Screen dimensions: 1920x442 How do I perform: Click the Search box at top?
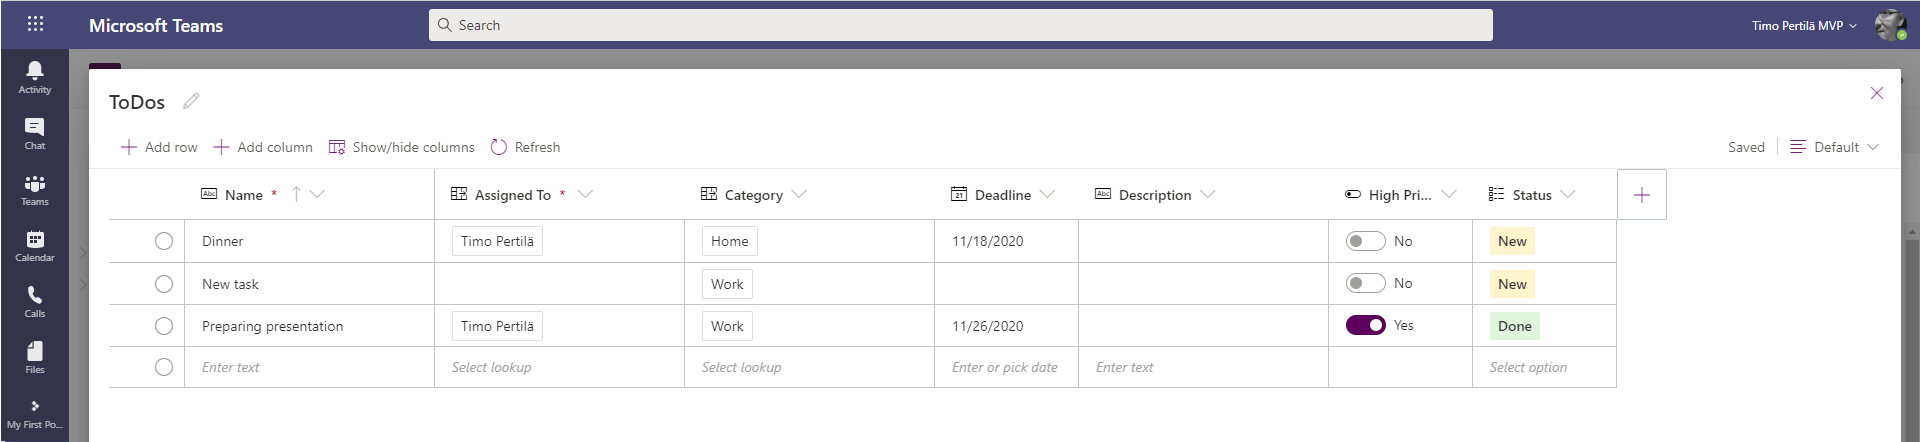pyautogui.click(x=960, y=25)
